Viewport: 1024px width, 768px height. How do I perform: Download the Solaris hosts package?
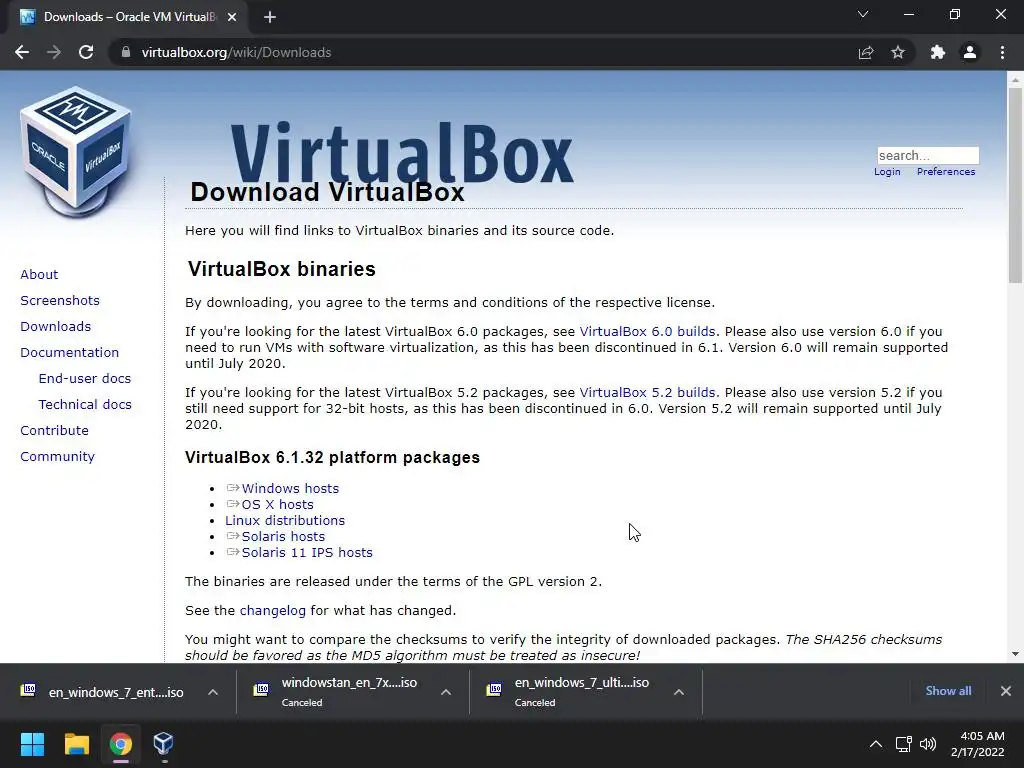click(x=283, y=537)
